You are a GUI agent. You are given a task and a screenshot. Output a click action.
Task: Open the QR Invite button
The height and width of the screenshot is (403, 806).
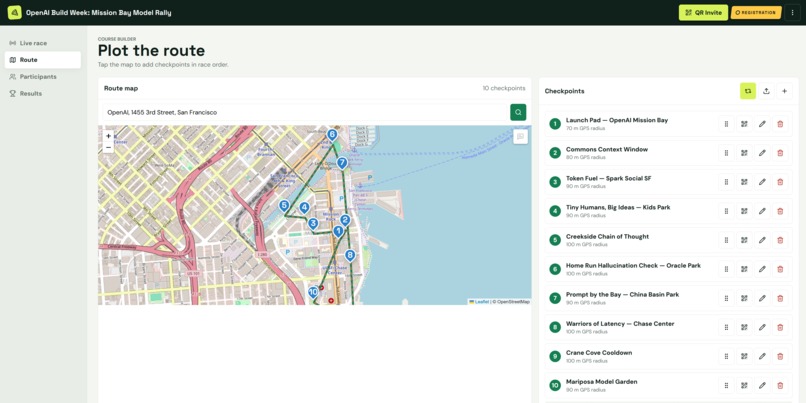pyautogui.click(x=703, y=12)
